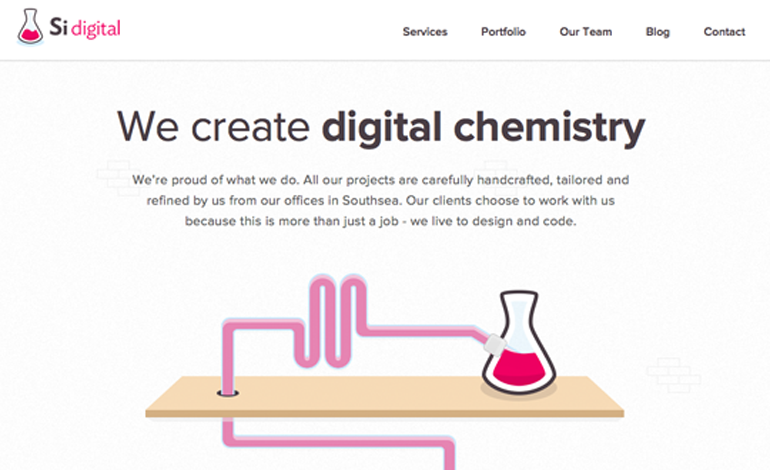Click the 'We create digital chemistry' headline
Image resolution: width=770 pixels, height=470 pixels.
(x=381, y=128)
